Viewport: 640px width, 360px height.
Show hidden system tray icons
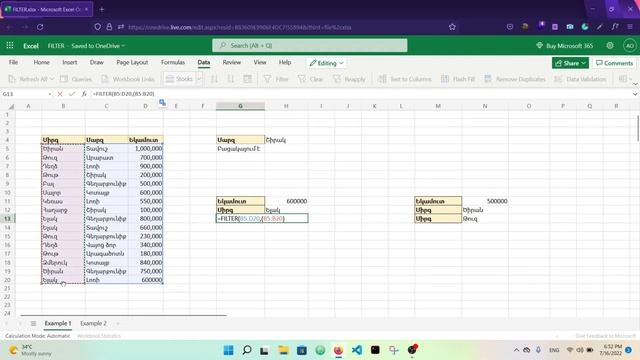coord(516,350)
